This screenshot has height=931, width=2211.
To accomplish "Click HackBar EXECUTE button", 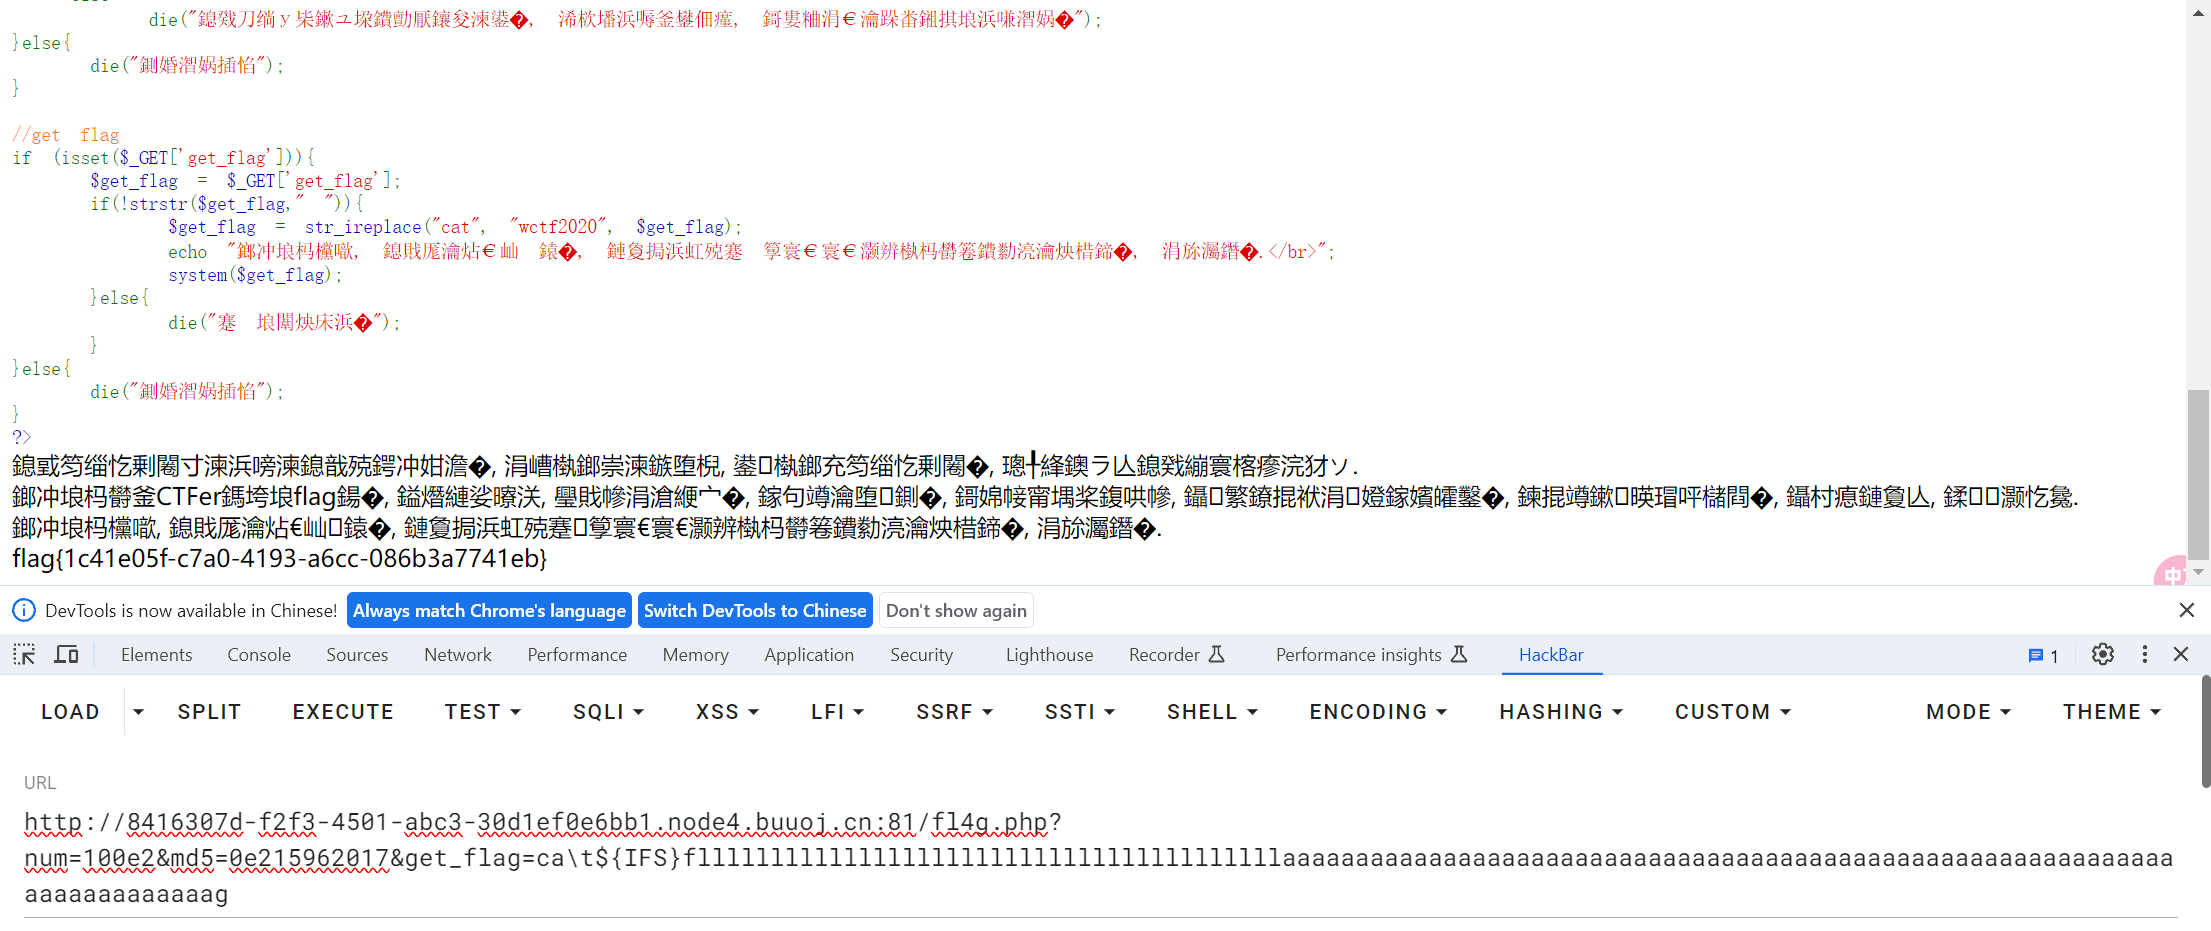I will [343, 712].
